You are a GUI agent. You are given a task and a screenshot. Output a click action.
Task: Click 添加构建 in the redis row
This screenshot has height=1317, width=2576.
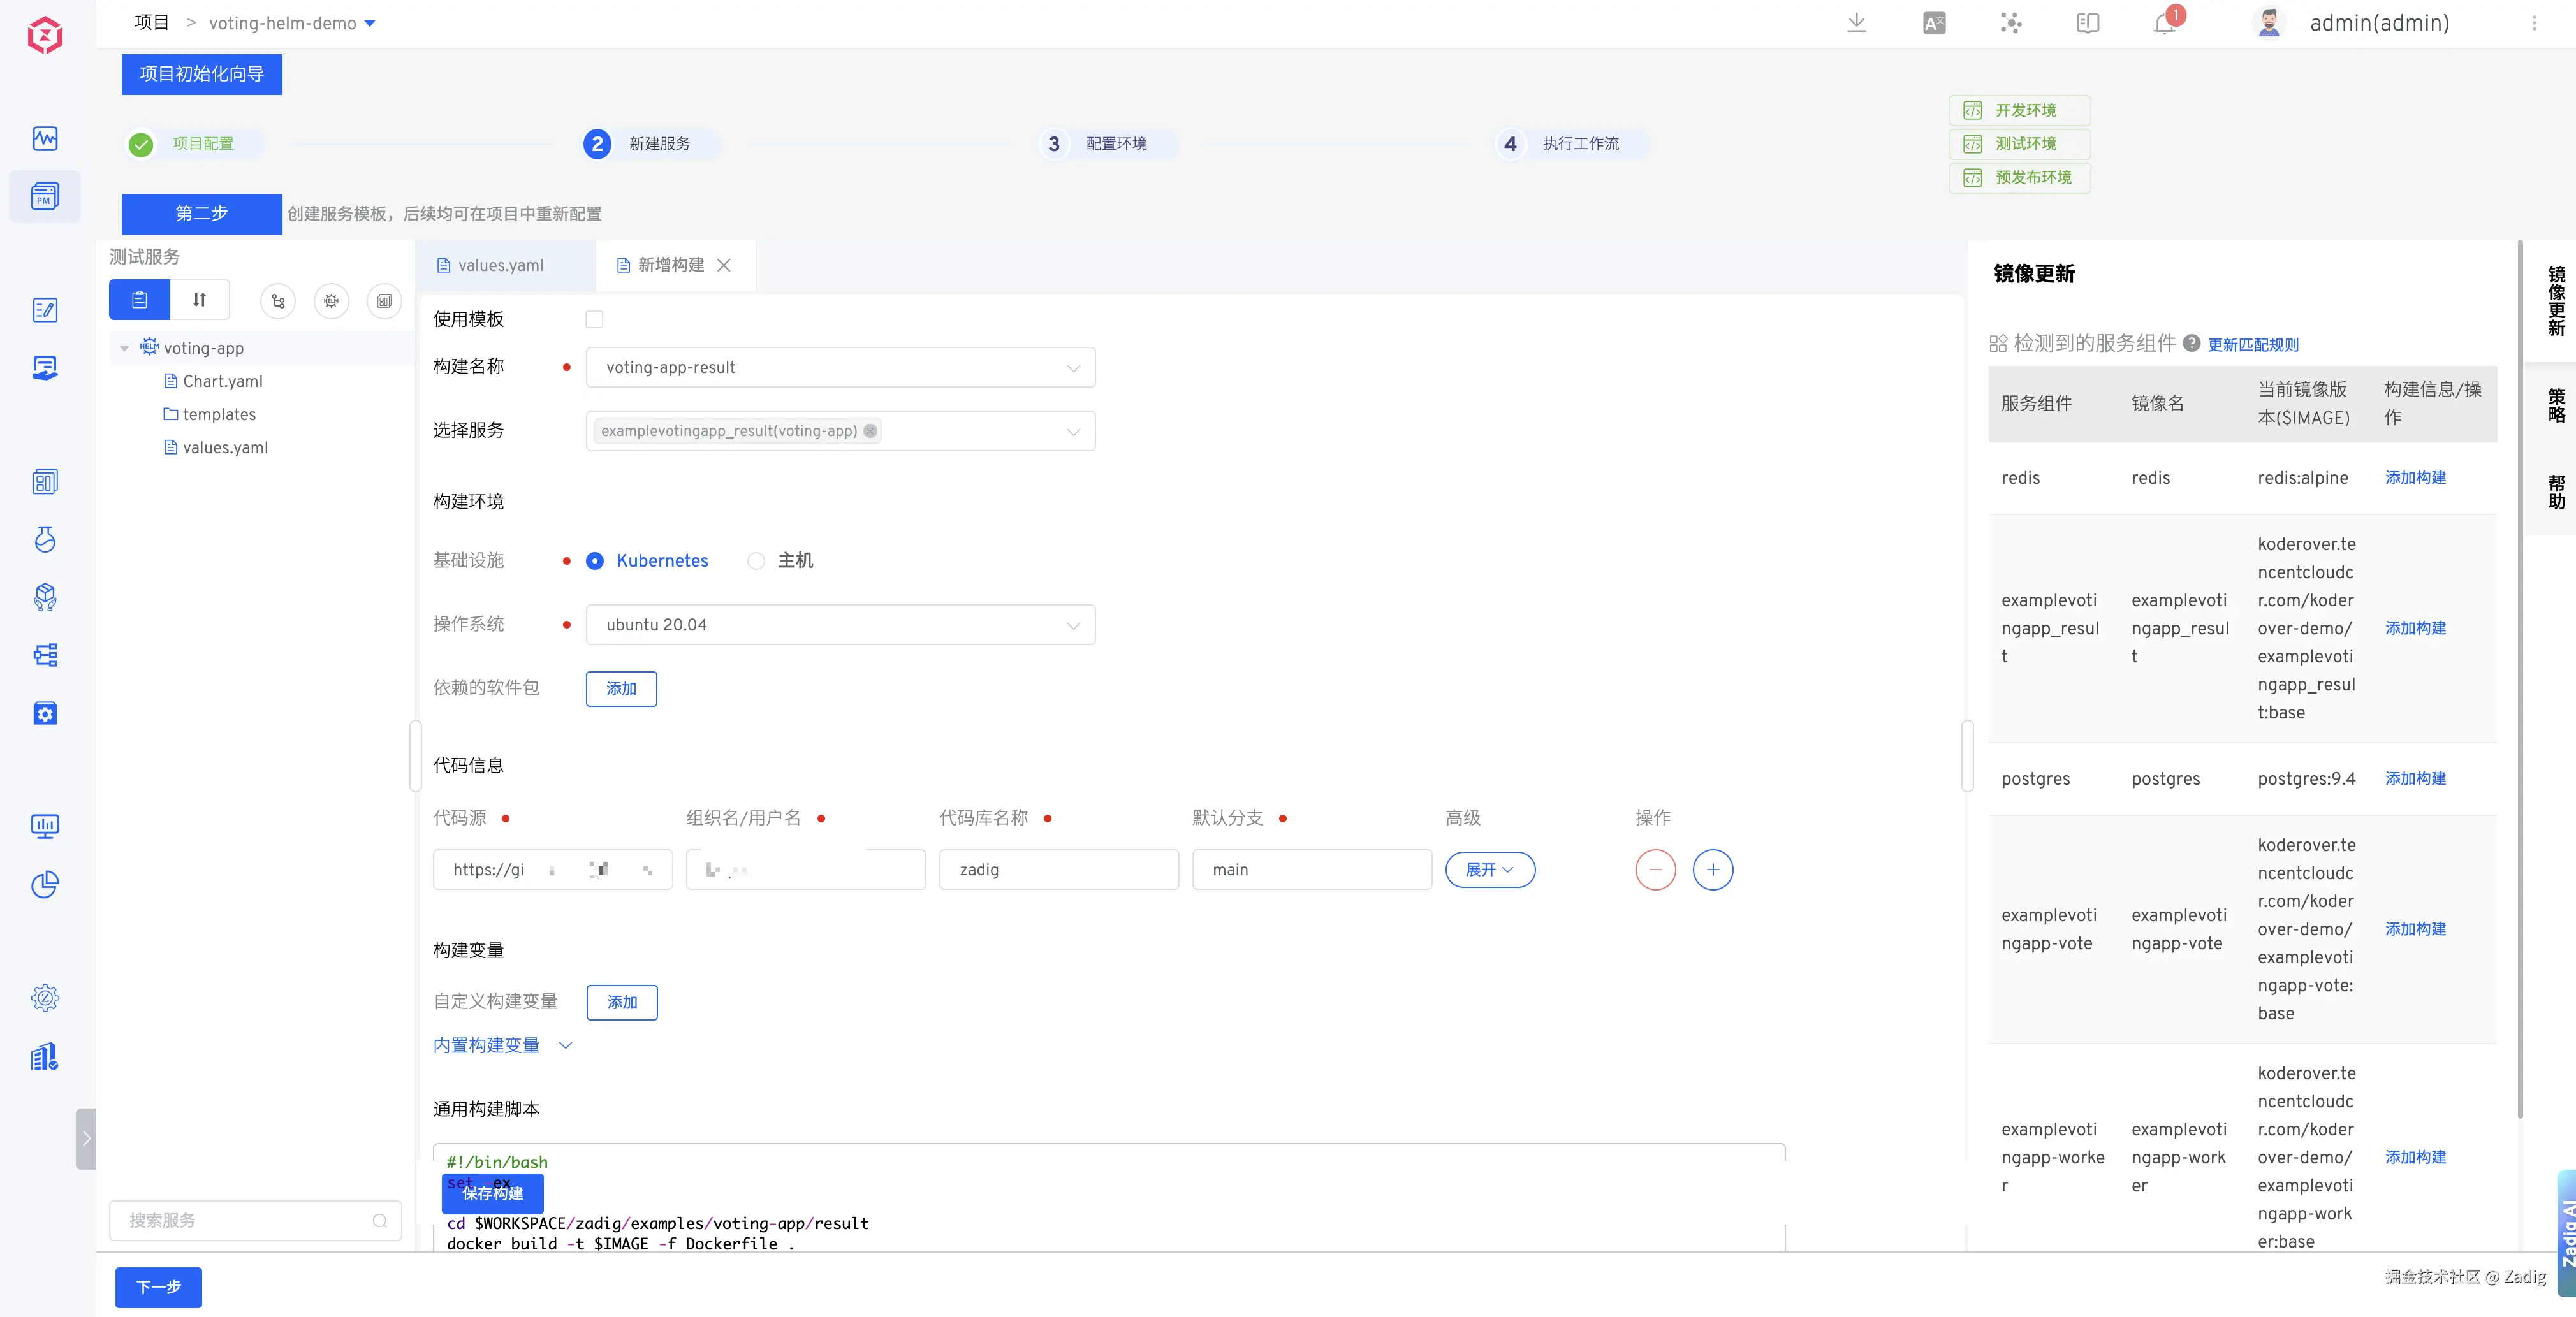tap(2415, 478)
